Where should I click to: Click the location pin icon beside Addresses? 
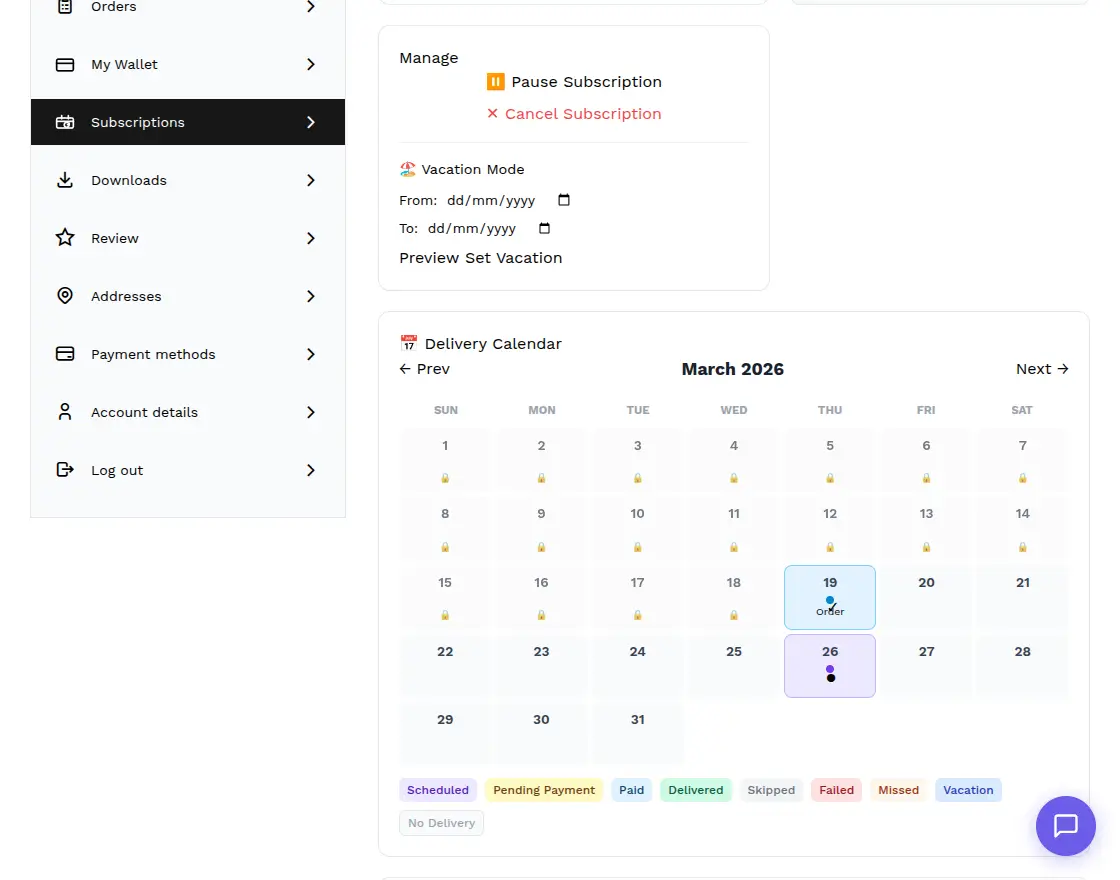65,296
